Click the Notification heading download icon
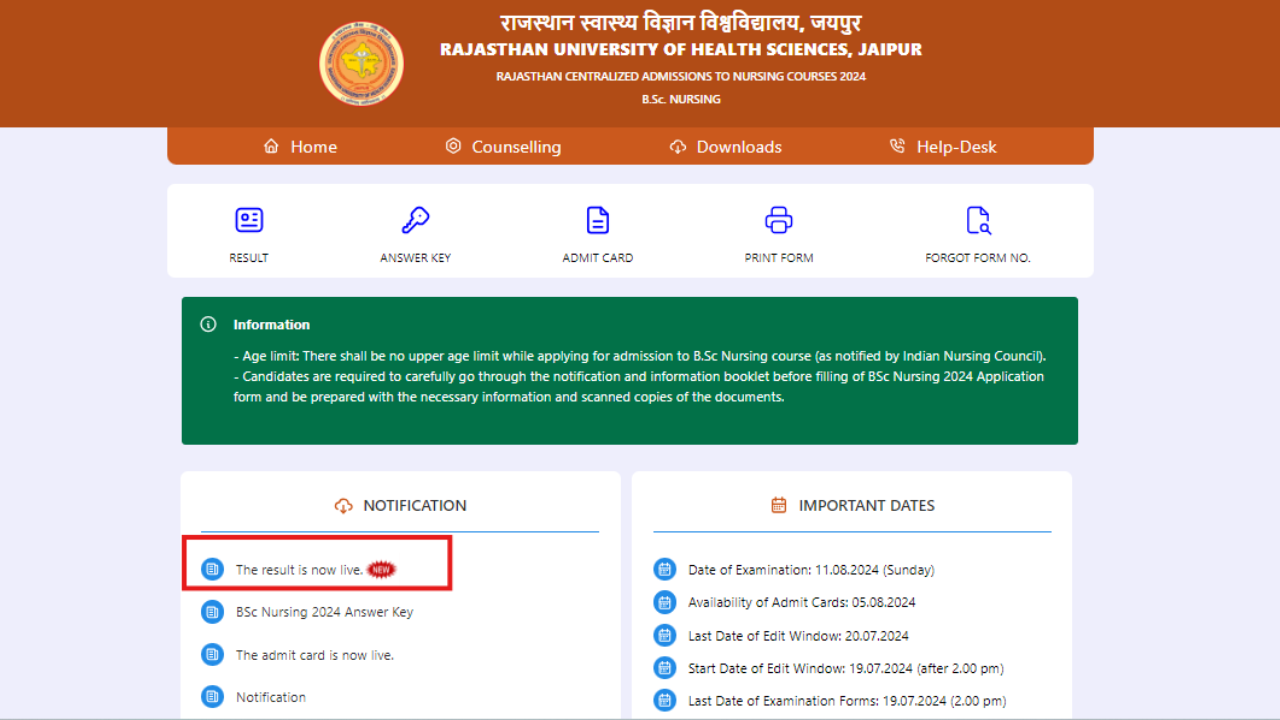1280x720 pixels. tap(343, 506)
